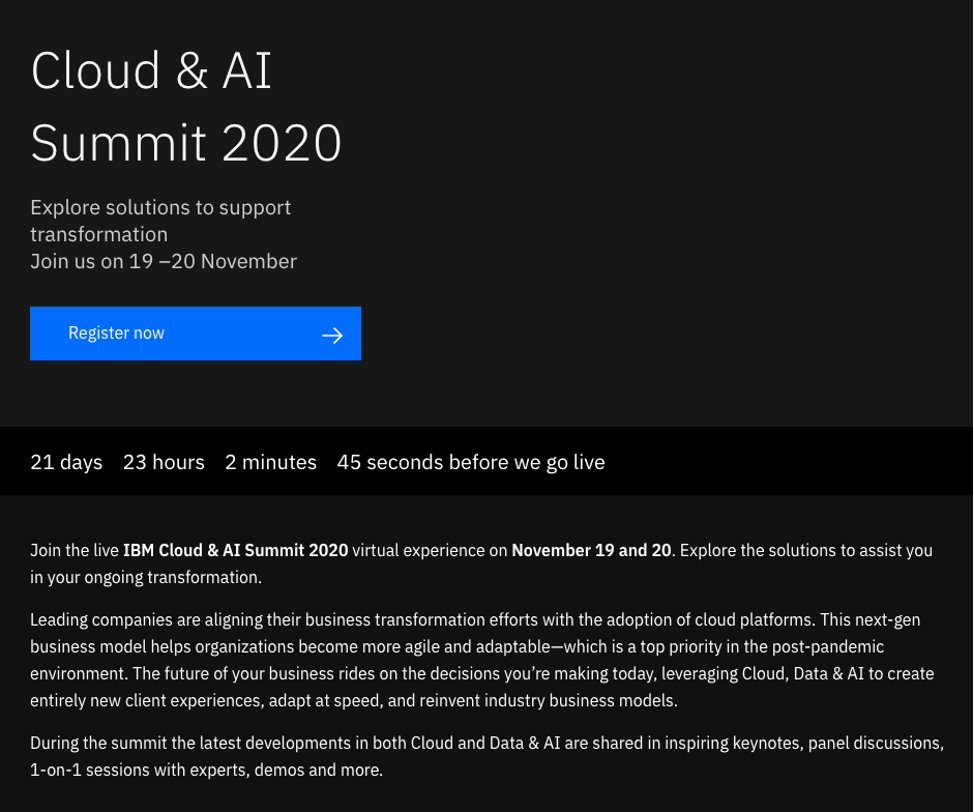Click the 'Cloud & AI Summit 2020' headline
The height and width of the screenshot is (812, 974).
[186, 105]
